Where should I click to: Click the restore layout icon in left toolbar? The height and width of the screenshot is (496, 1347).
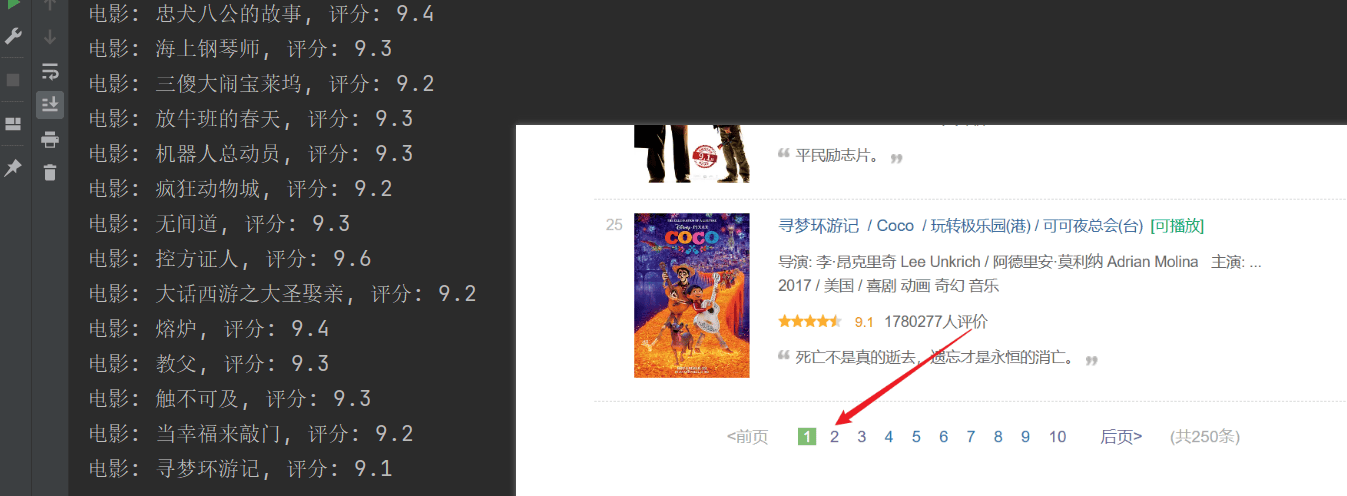click(x=13, y=124)
